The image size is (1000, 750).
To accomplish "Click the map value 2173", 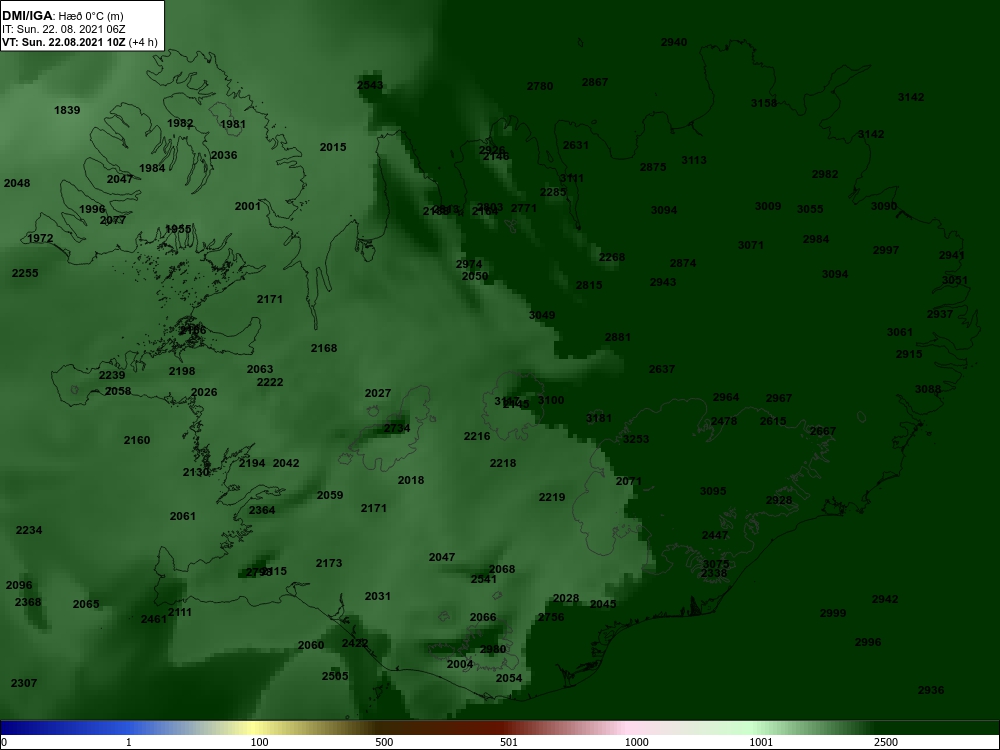I will (x=329, y=563).
